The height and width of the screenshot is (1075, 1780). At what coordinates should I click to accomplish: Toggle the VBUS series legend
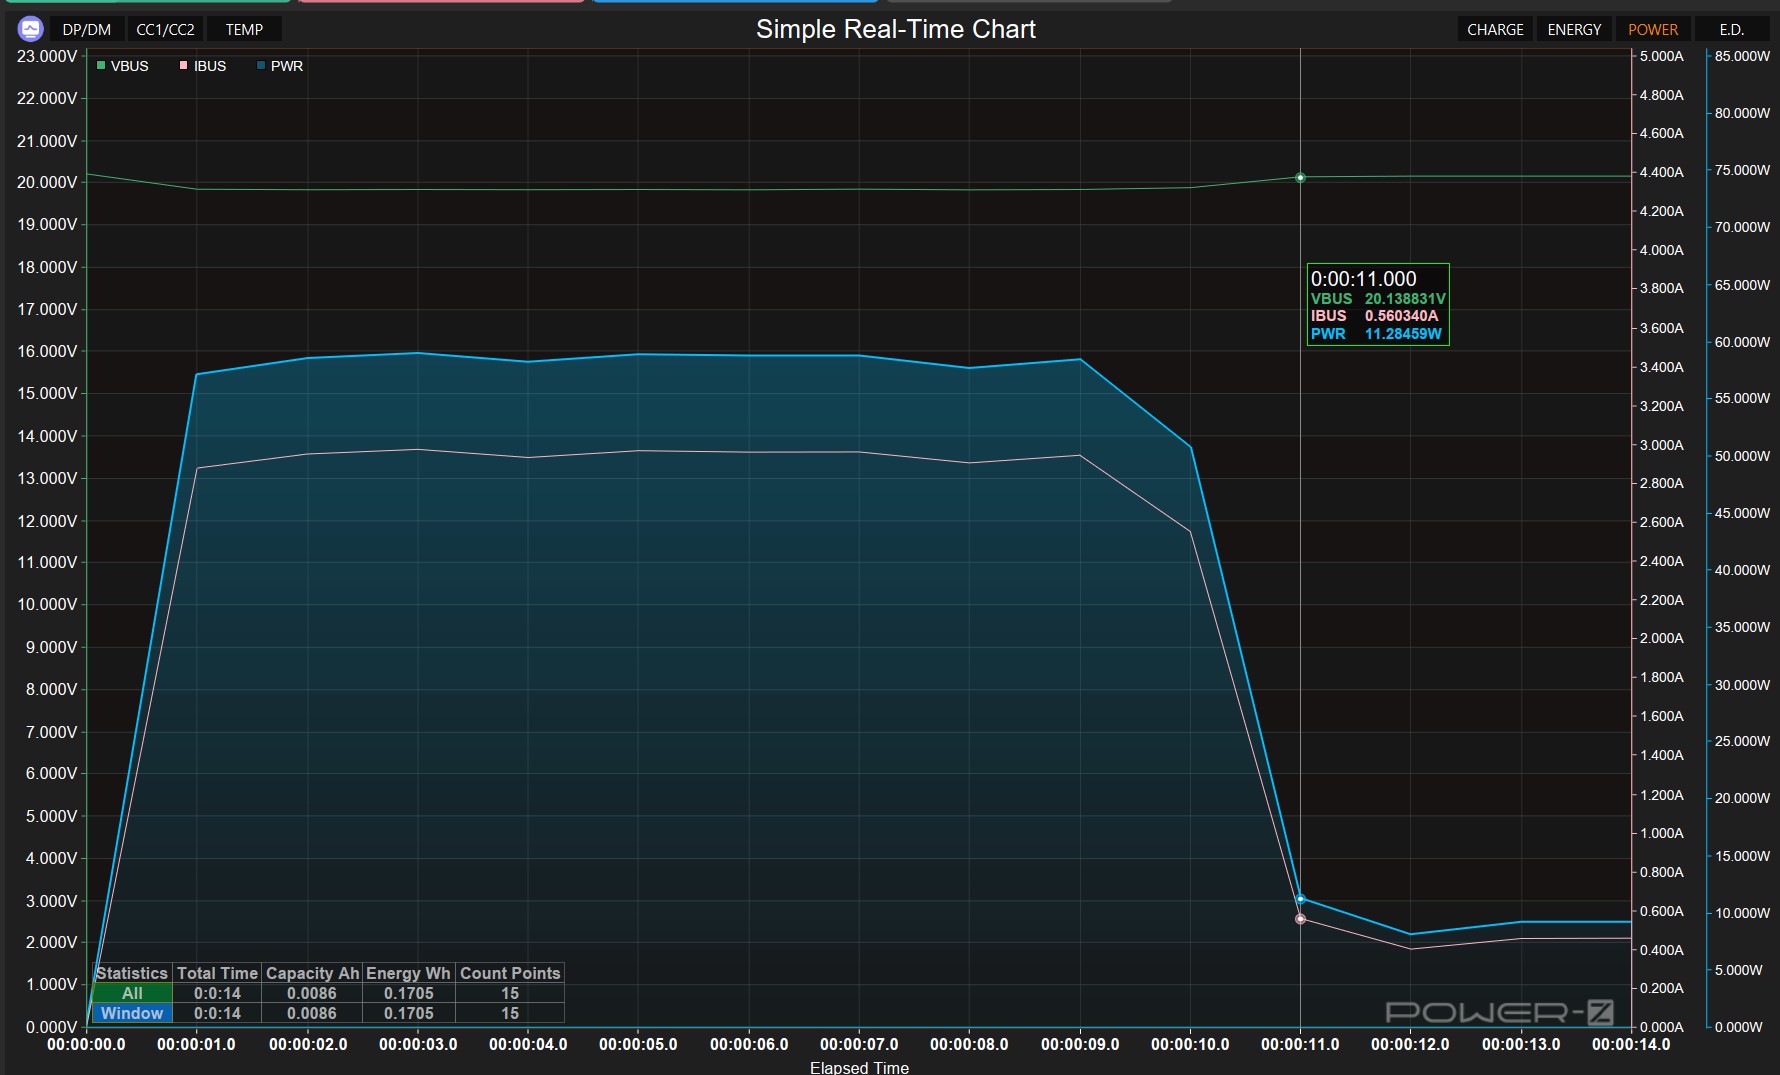click(x=129, y=66)
